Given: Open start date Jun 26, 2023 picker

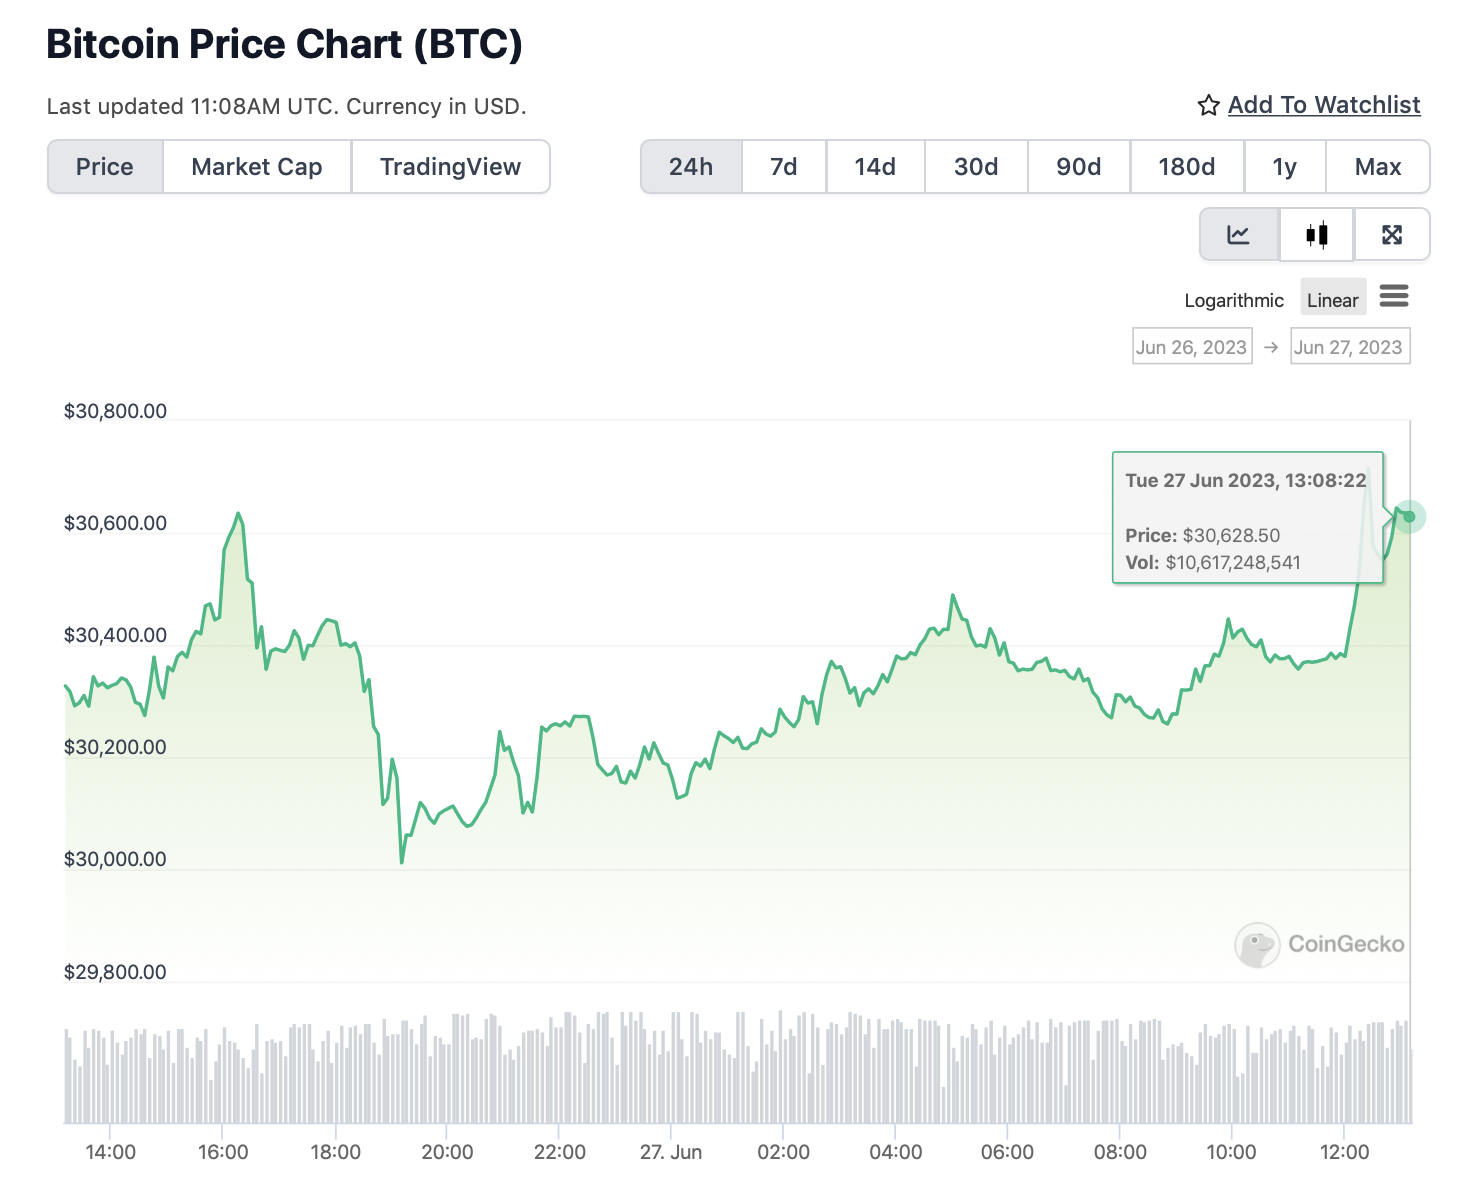Looking at the screenshot, I should click(1191, 347).
